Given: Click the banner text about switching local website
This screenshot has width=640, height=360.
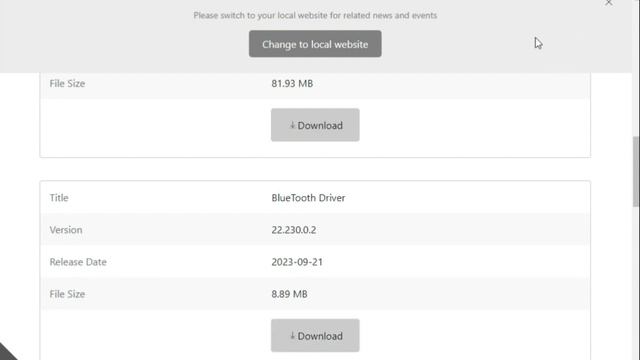Looking at the screenshot, I should (x=315, y=16).
